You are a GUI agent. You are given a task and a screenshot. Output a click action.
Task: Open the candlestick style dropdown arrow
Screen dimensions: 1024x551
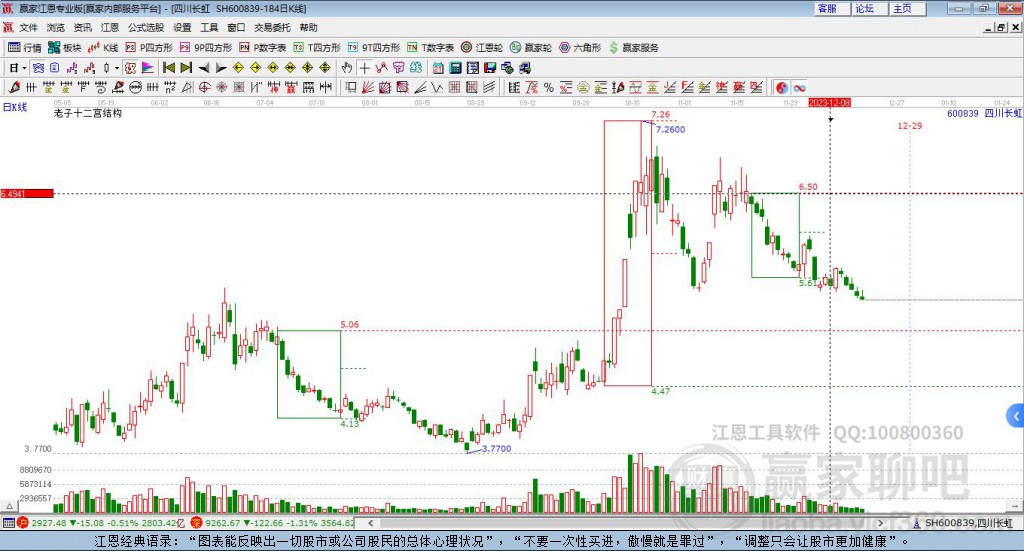coord(117,68)
